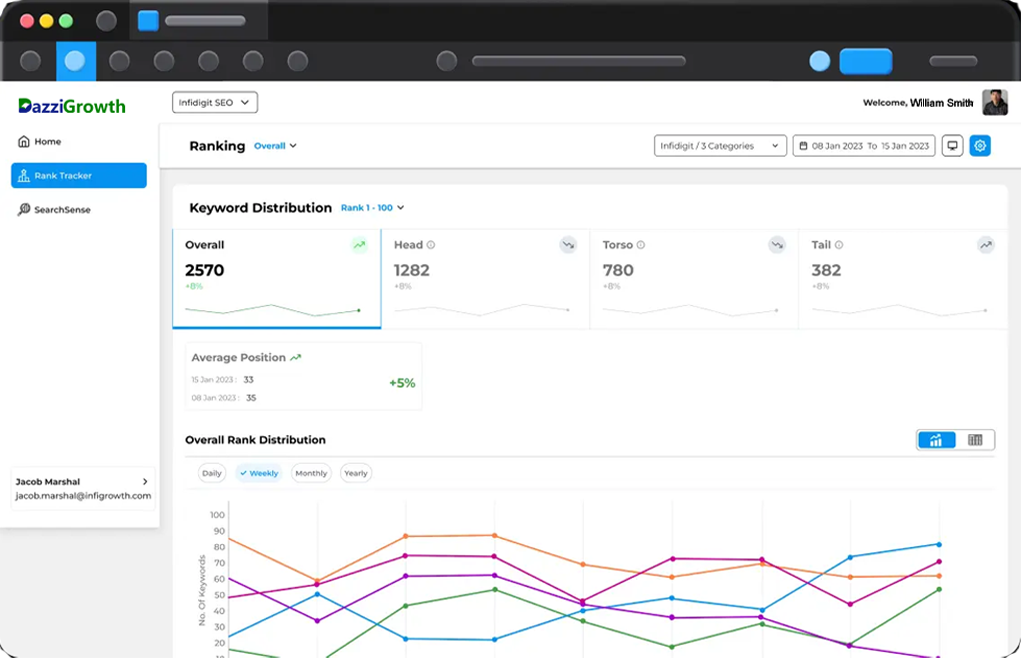
Task: Open SearchSense in the sidebar
Action: [x=62, y=210]
